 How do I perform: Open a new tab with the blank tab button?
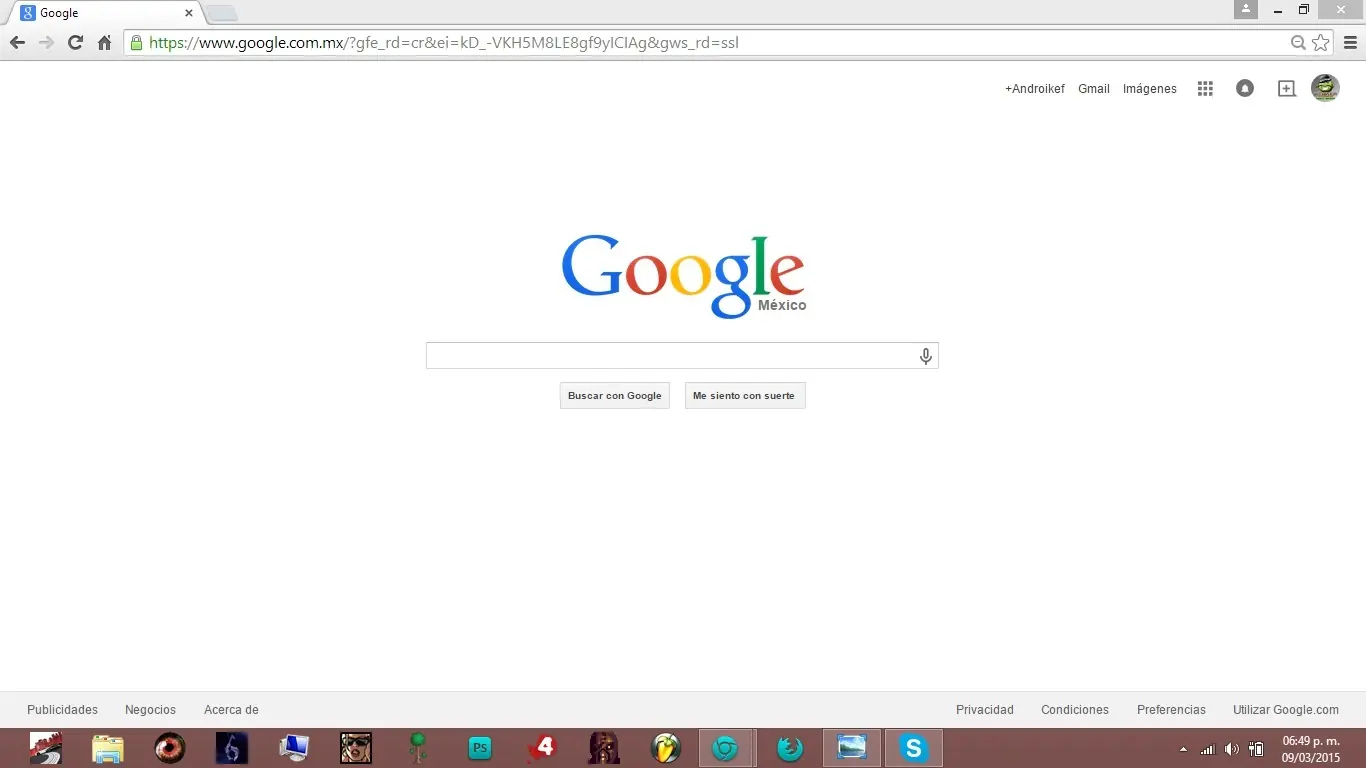tap(221, 13)
